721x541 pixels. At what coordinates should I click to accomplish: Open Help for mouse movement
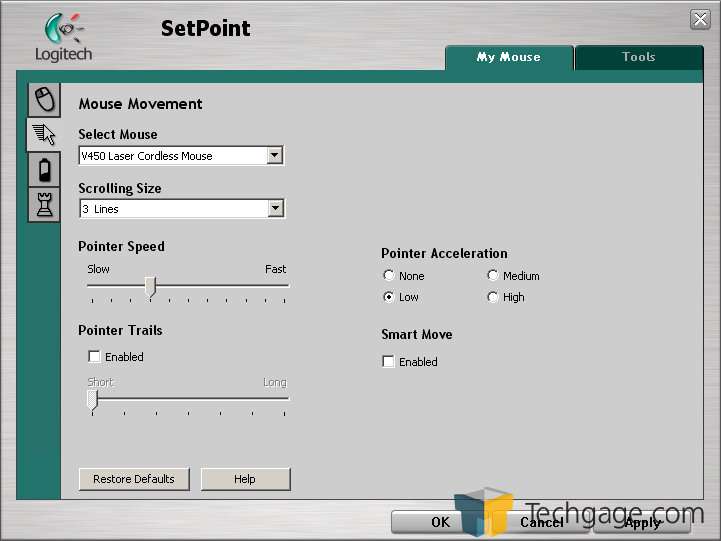point(245,479)
